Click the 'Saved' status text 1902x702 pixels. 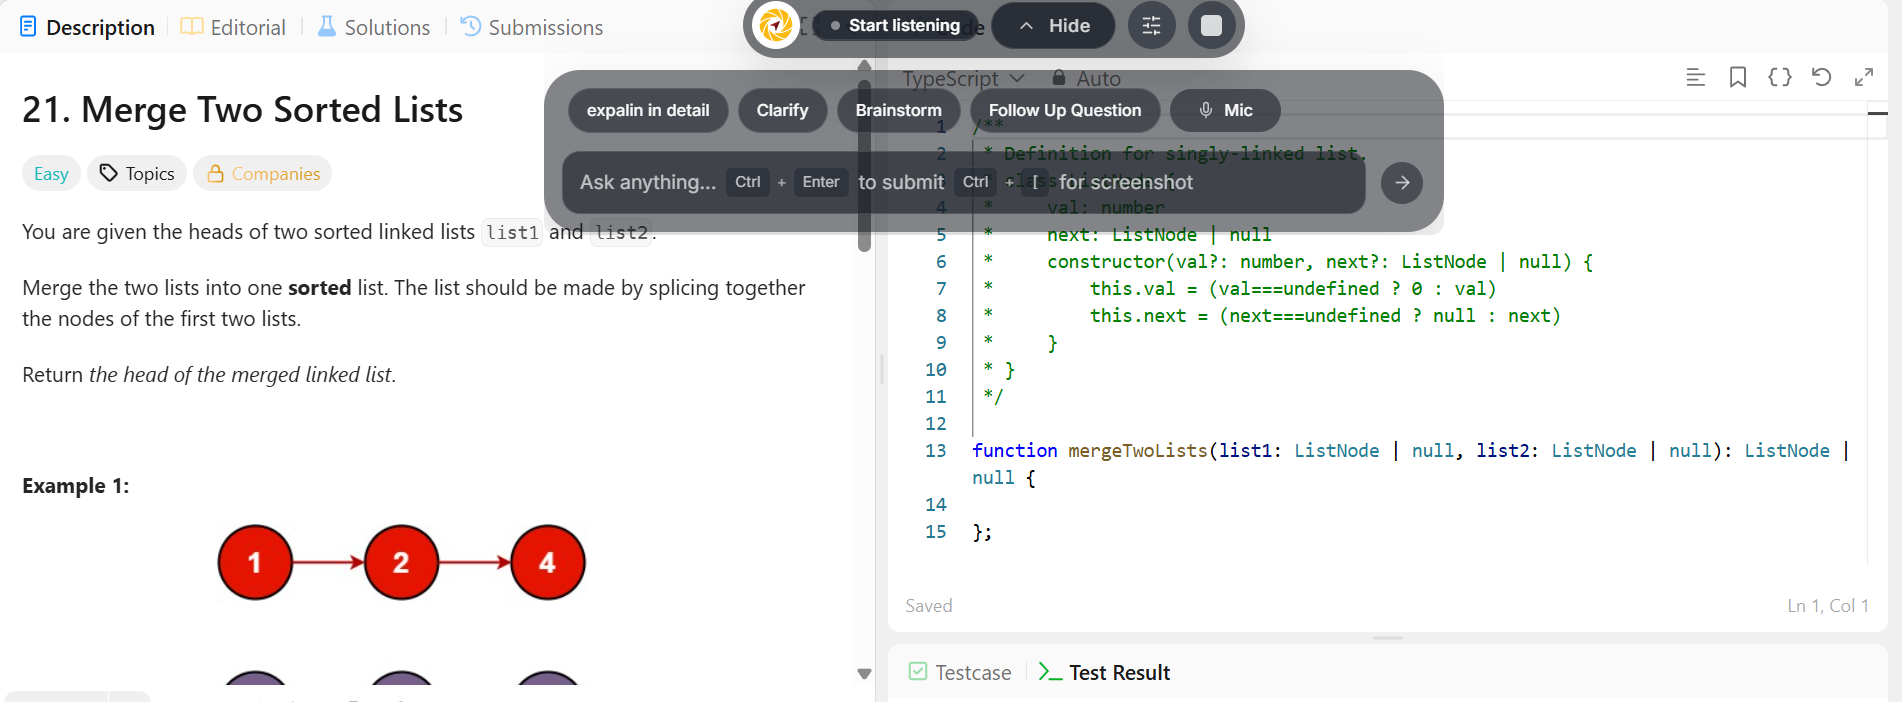point(929,606)
